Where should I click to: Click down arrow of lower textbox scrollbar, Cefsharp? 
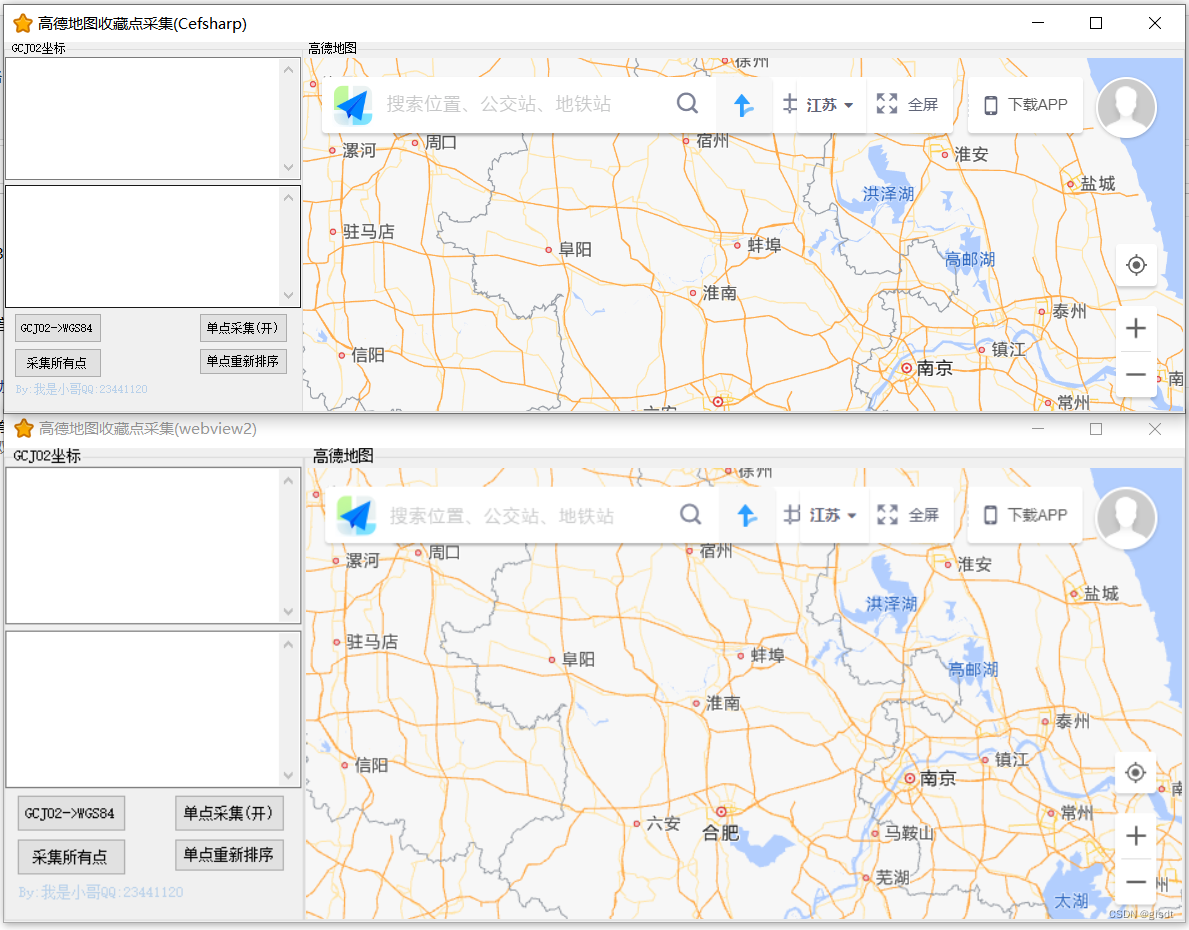coord(288,295)
